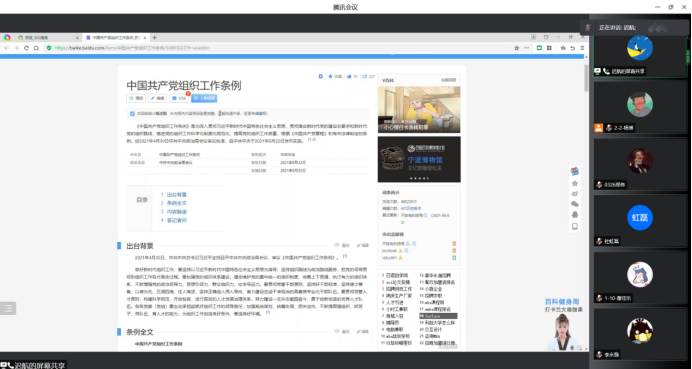
Task: Open a new browser tab with the plus button
Action: (x=154, y=38)
